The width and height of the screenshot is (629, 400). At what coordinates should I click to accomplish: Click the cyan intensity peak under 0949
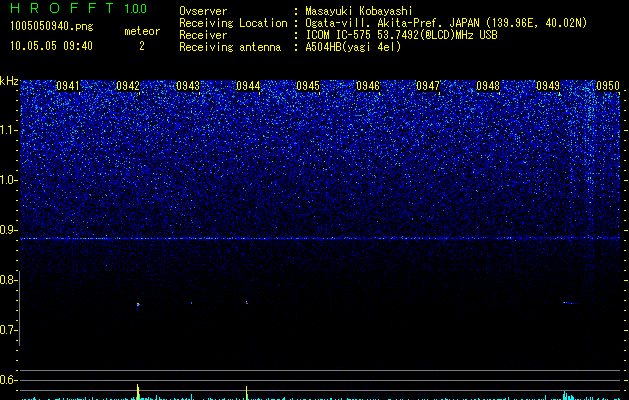(x=566, y=395)
